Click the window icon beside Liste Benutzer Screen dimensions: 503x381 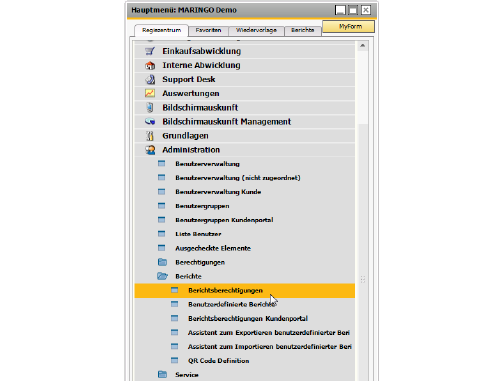pyautogui.click(x=162, y=234)
